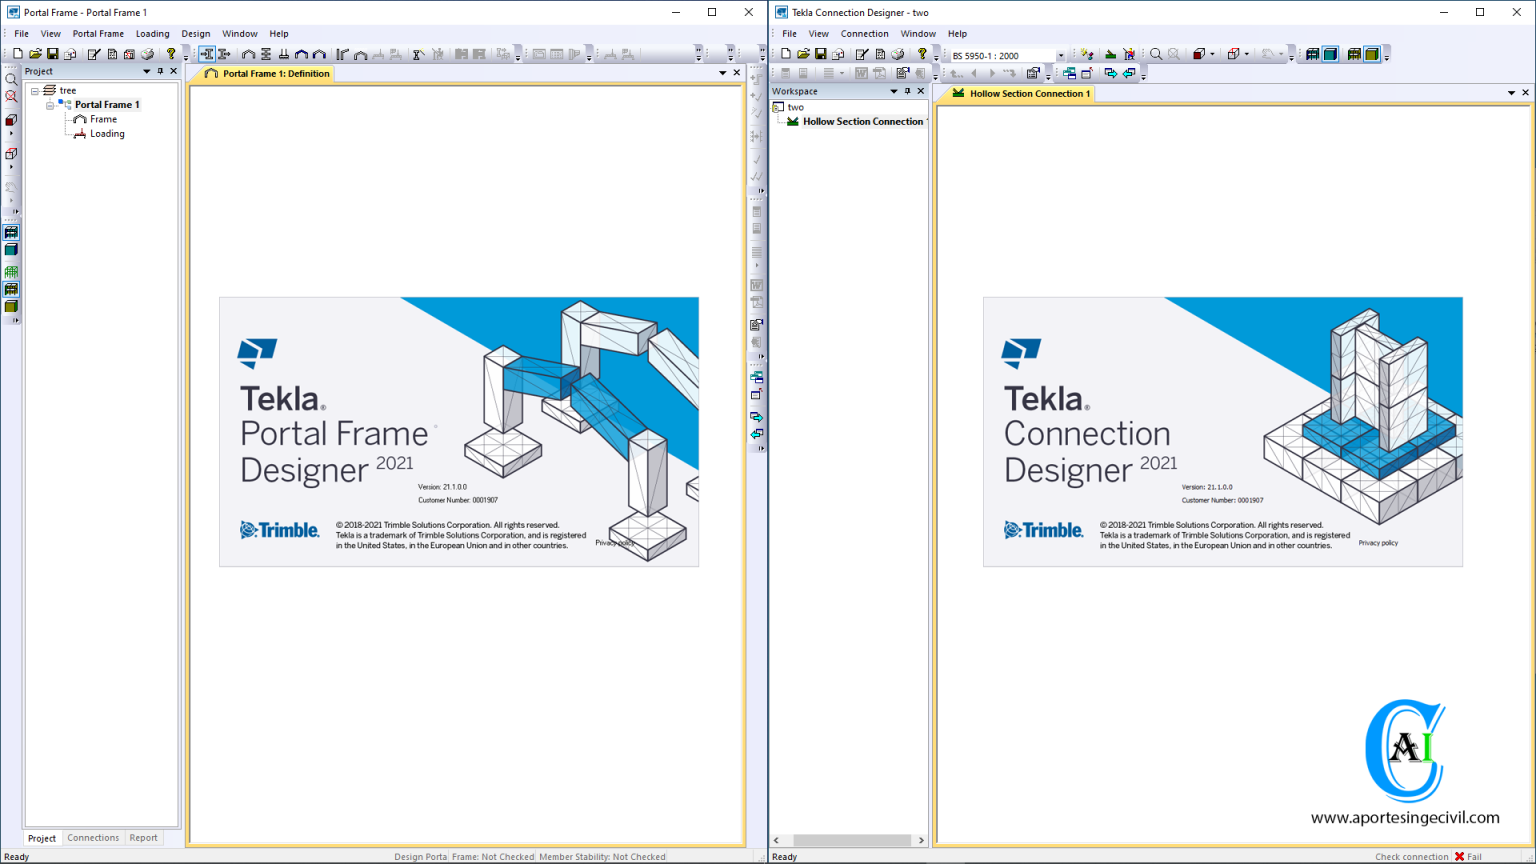
Task: Select the zoom out magnifier tool
Action: tap(11, 98)
